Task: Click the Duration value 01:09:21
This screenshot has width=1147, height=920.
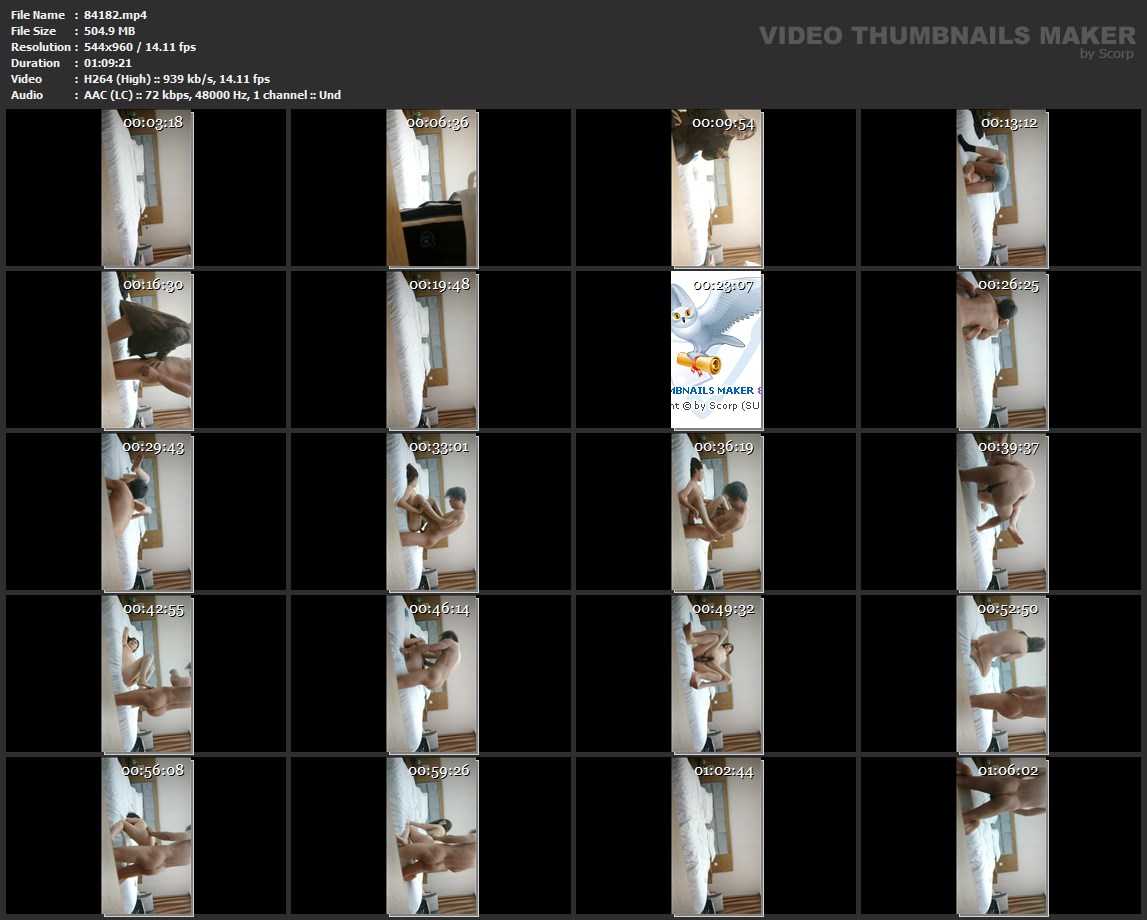Action: click(x=107, y=63)
